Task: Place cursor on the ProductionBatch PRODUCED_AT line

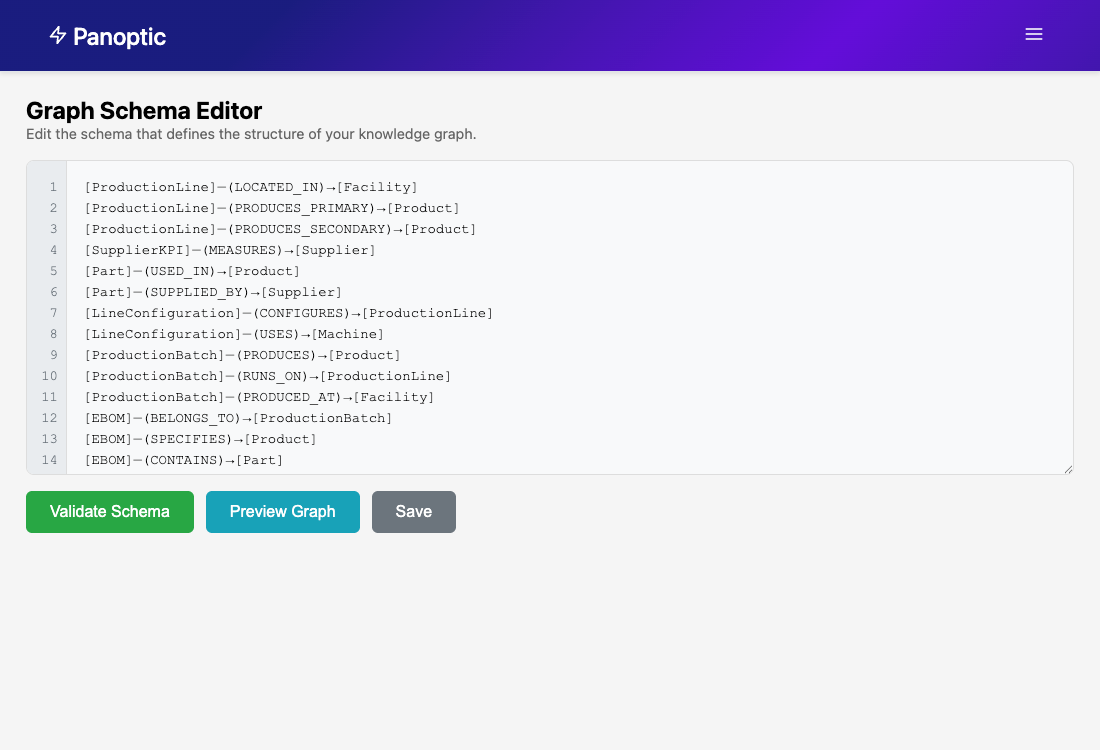Action: [259, 397]
